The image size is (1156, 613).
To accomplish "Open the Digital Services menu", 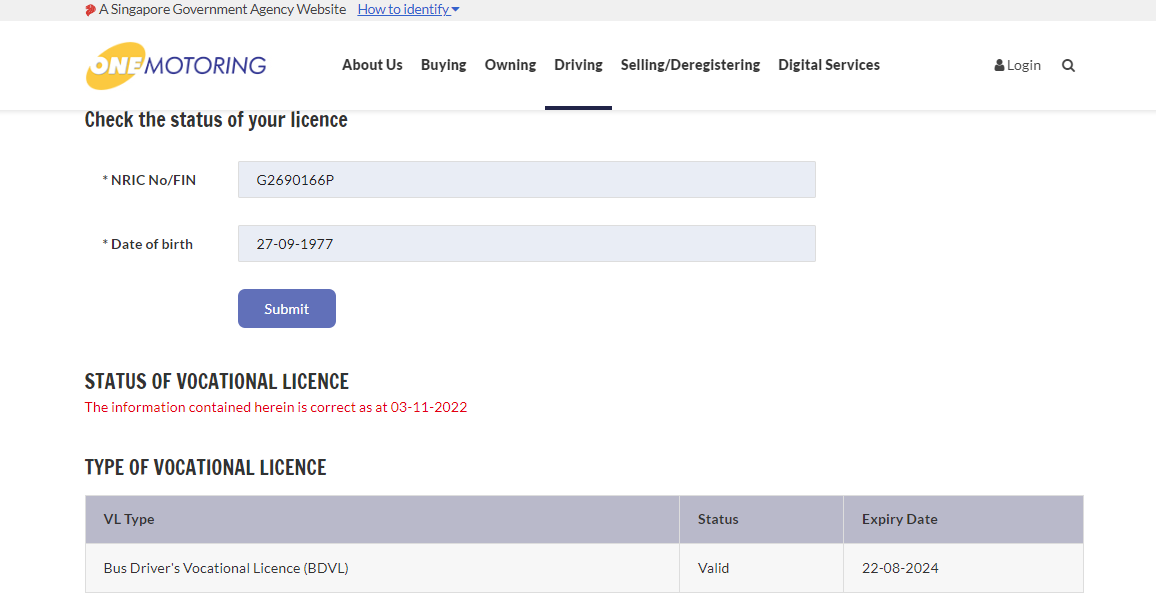I will pyautogui.click(x=829, y=65).
